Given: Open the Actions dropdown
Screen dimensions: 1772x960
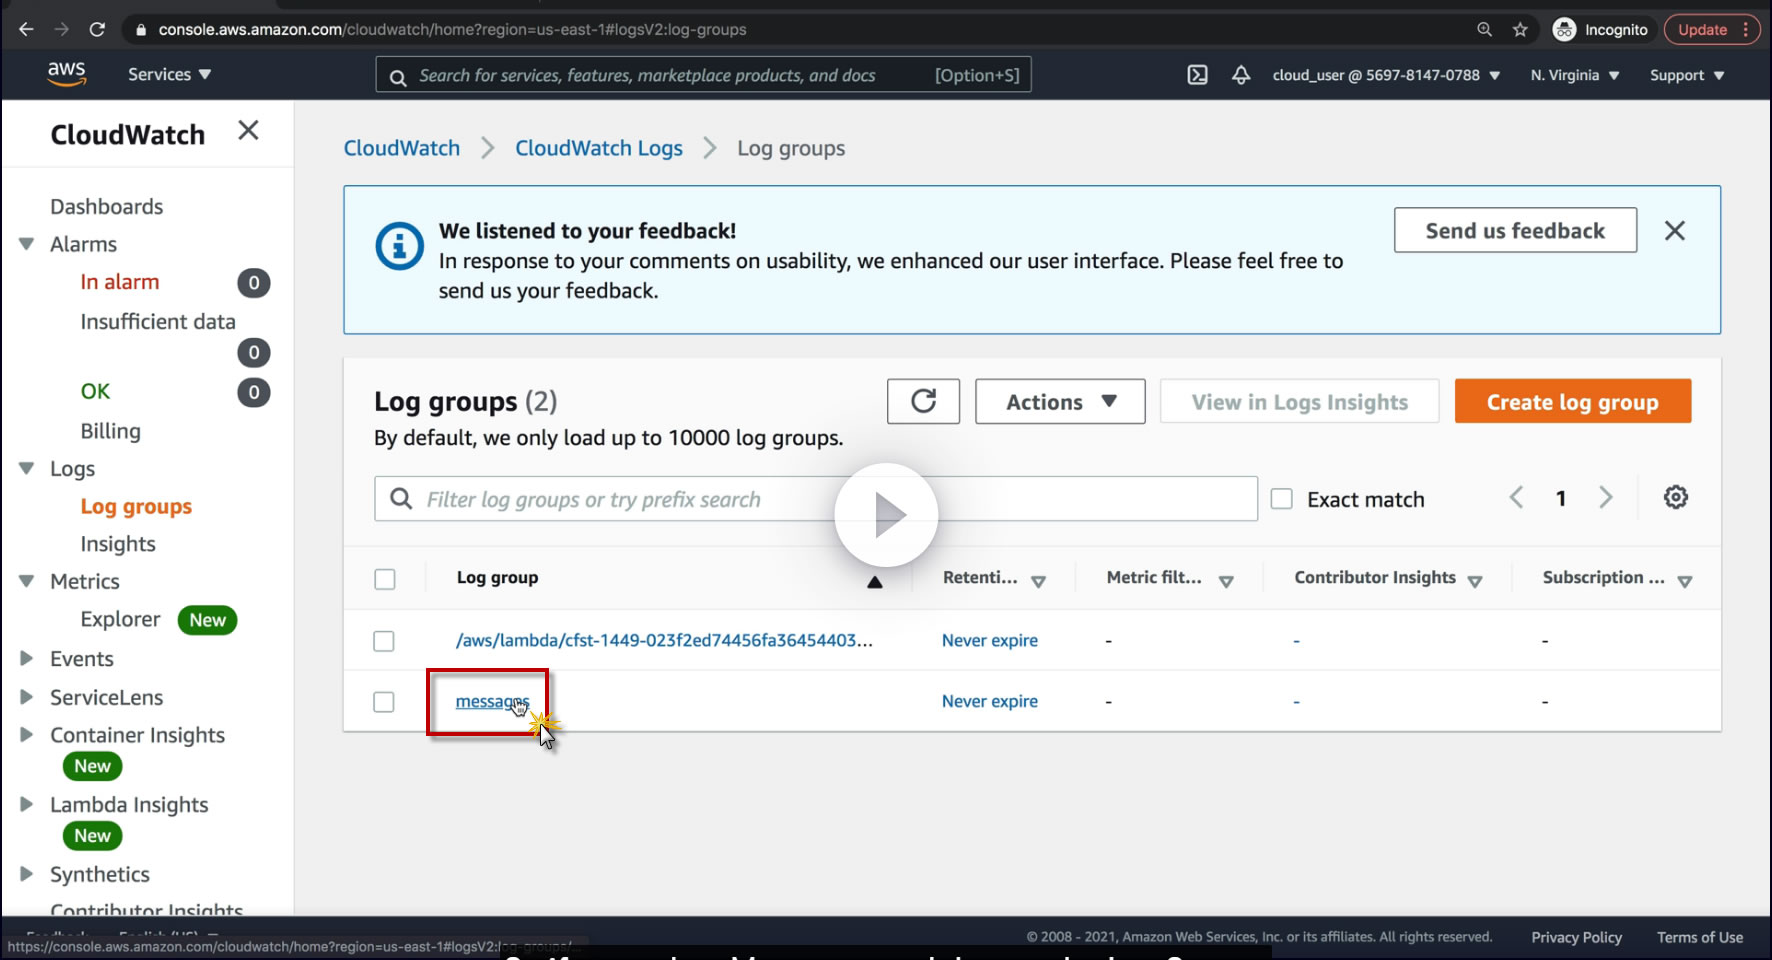Looking at the screenshot, I should click(x=1060, y=401).
